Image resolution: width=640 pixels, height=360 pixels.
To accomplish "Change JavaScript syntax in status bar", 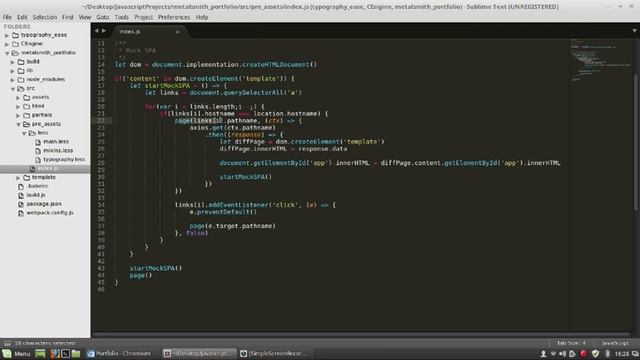I will [x=615, y=343].
